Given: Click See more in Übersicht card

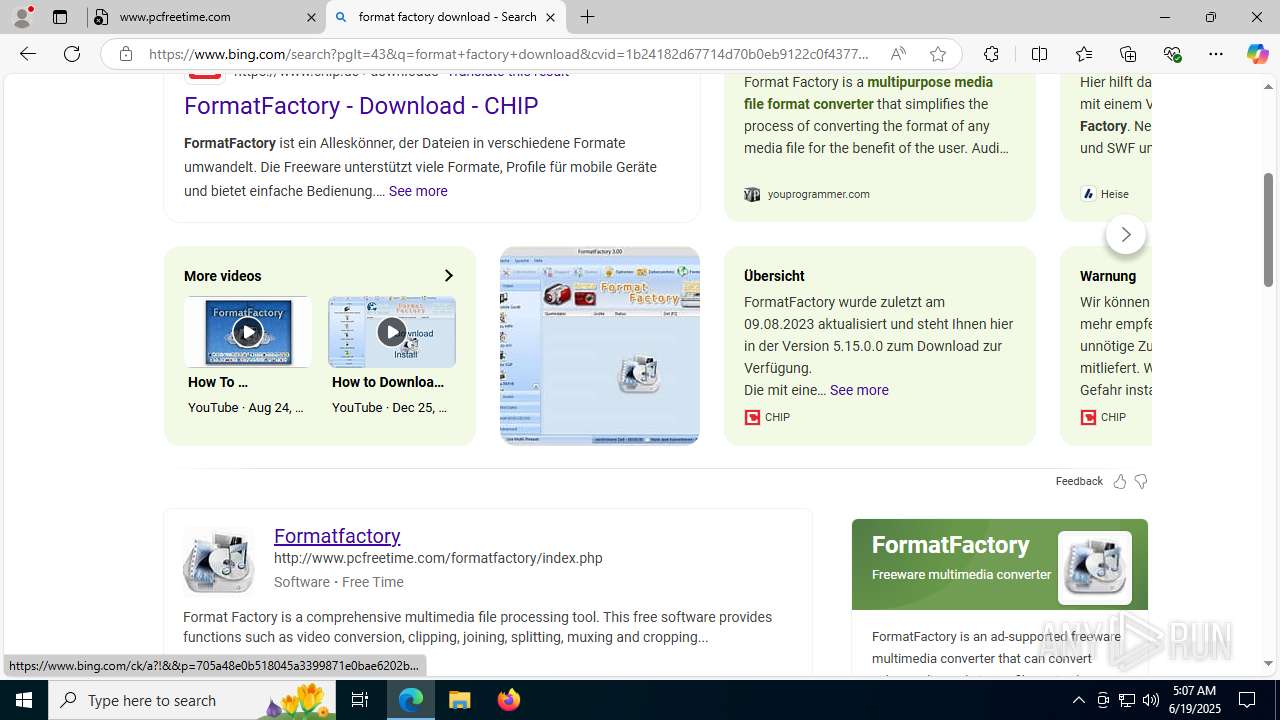Looking at the screenshot, I should tap(859, 390).
